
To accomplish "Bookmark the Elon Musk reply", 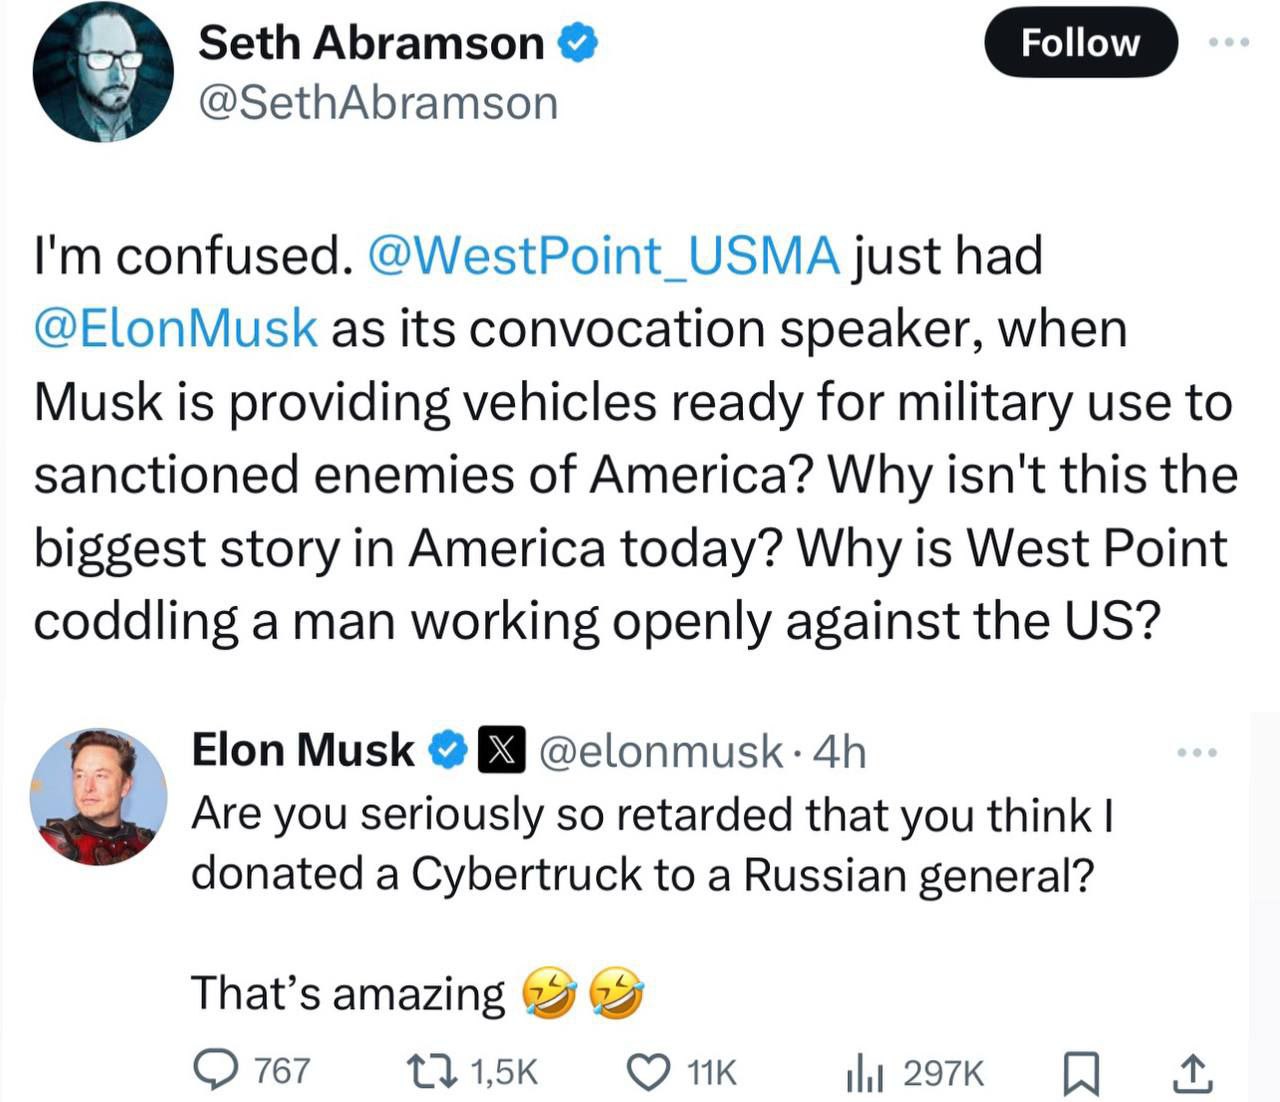I will (x=1080, y=1073).
